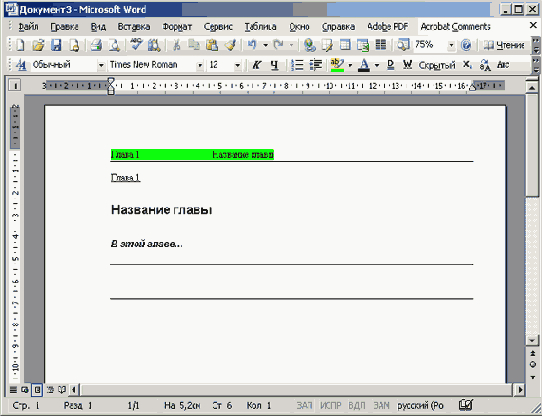This screenshot has height=416, width=542.
Task: Open the zoom percentage dropdown at 75%
Action: [x=451, y=45]
